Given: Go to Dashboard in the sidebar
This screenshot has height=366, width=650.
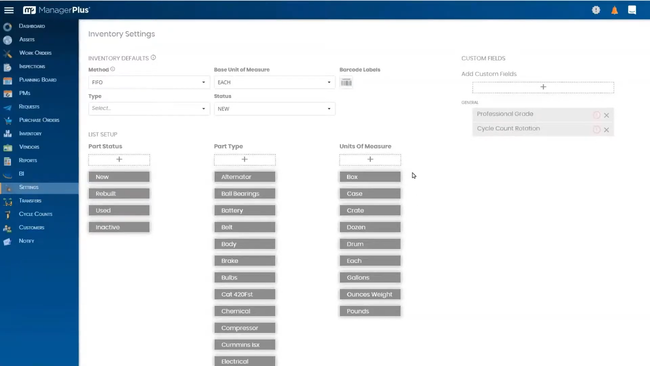Looking at the screenshot, I should [x=32, y=26].
